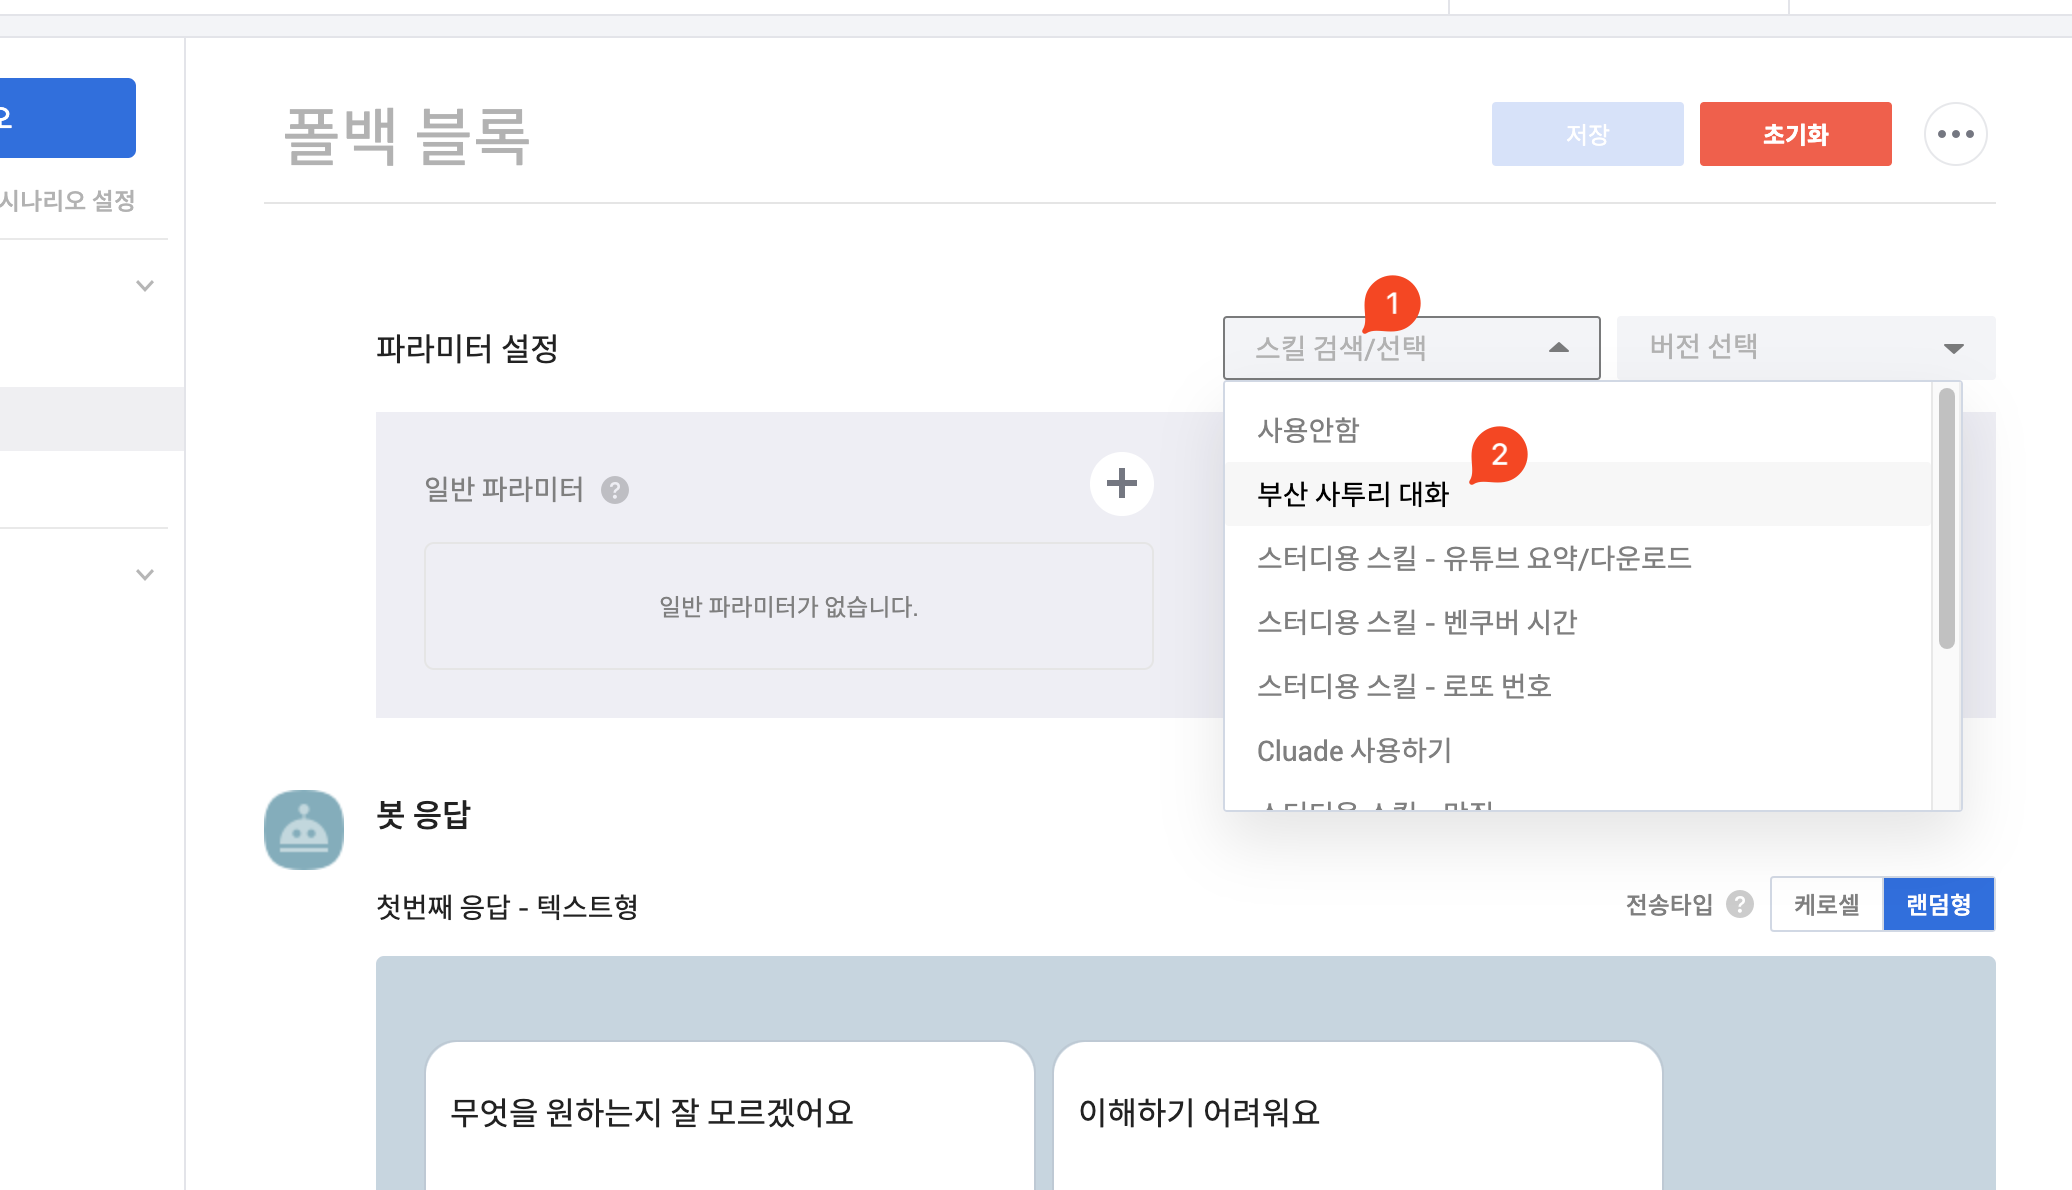This screenshot has height=1190, width=2072.
Task: Select 스터디용 스킬 - 벤쿠버 시간
Action: [x=1416, y=622]
